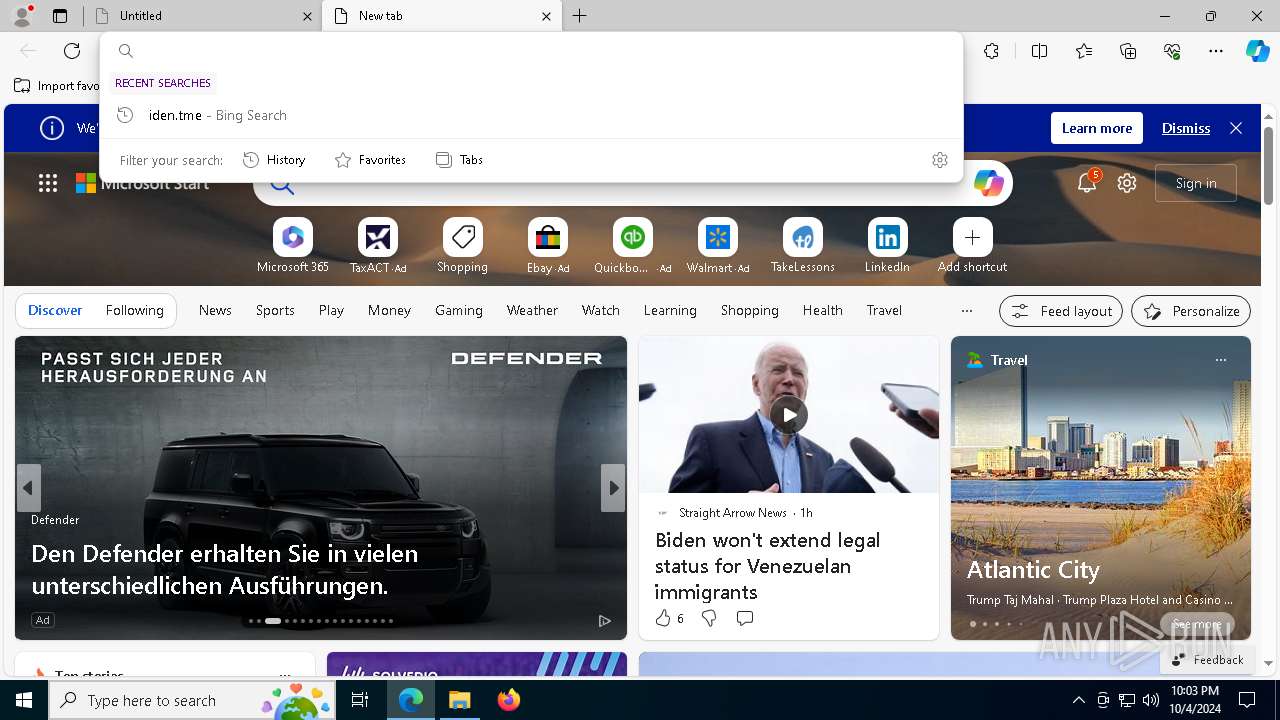Open the Ebay shortcut tile
The height and width of the screenshot is (720, 1280).
pyautogui.click(x=548, y=246)
